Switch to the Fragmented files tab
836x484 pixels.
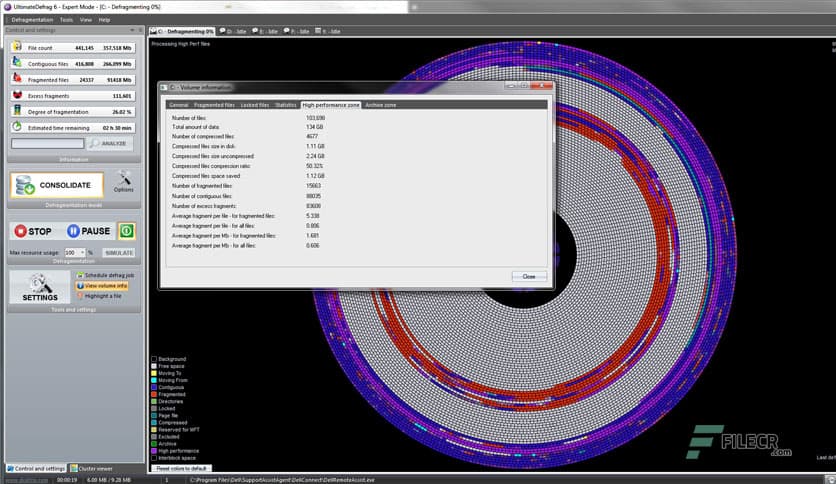[x=214, y=105]
